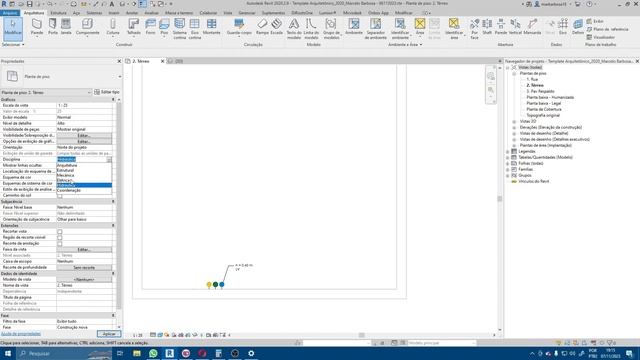Select the Sistema cortina tool
640x360 pixels.
click(179, 28)
